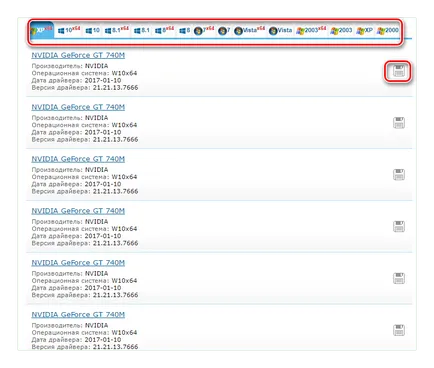Click the fourth driver's download floppy icon
434x368 pixels.
399,226
